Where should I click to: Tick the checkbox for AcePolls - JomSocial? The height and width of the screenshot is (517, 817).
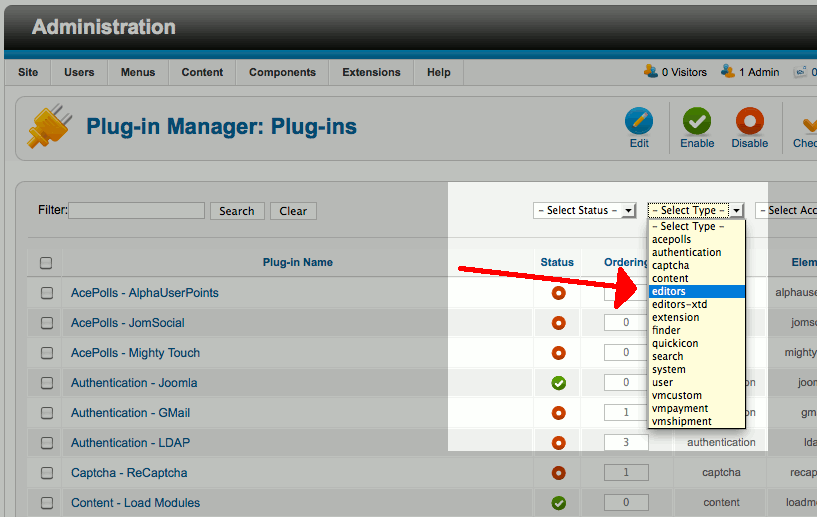point(47,323)
